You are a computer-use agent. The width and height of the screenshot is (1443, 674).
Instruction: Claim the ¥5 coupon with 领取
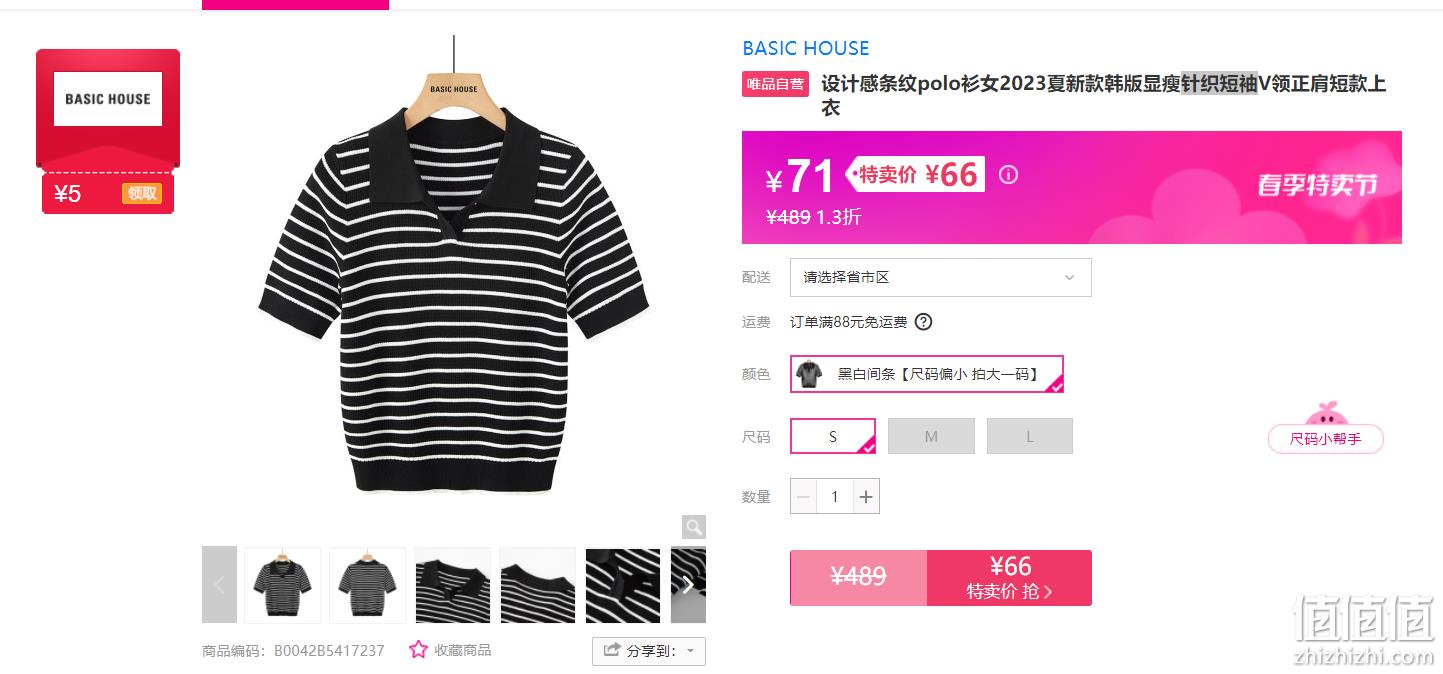(142, 194)
